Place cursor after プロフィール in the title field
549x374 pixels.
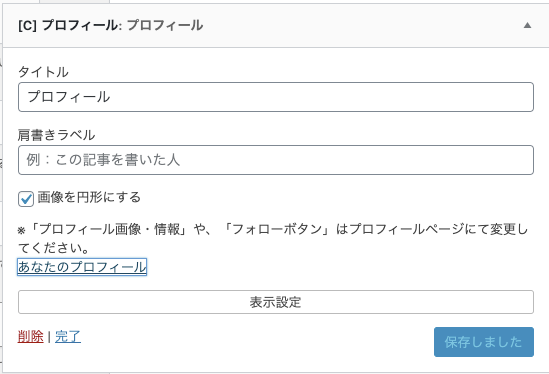(x=111, y=97)
